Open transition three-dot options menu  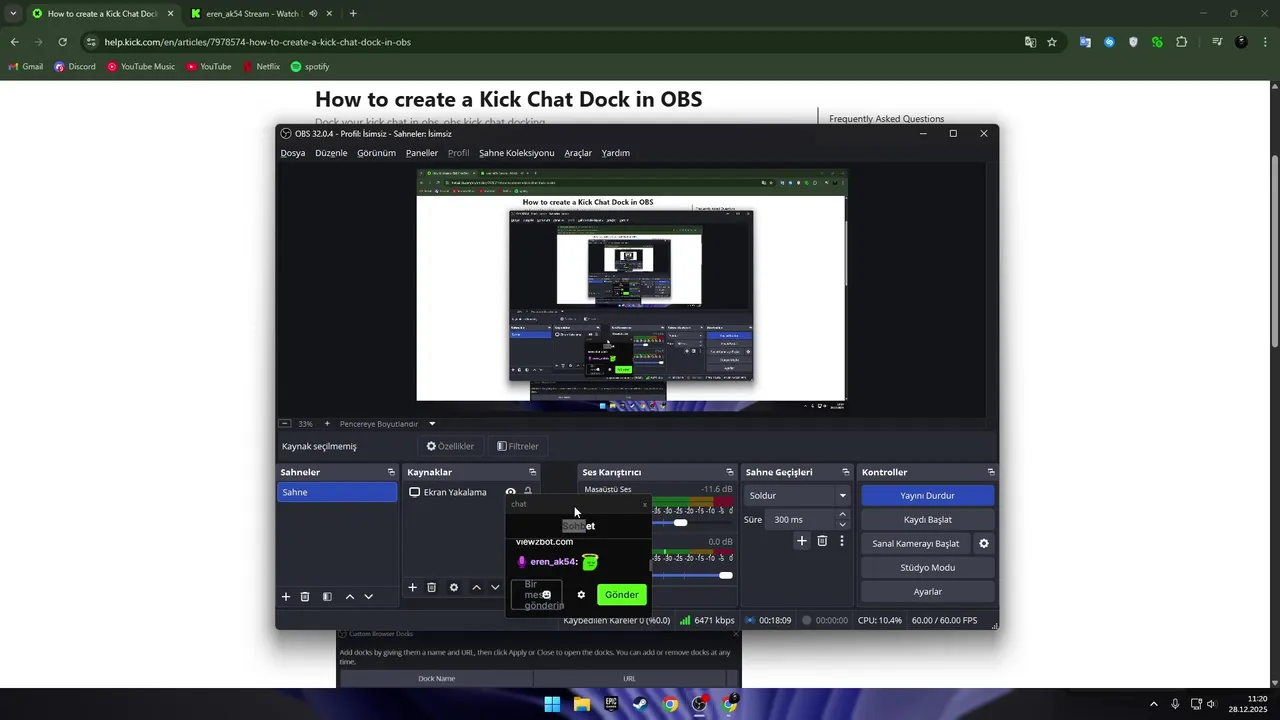842,541
